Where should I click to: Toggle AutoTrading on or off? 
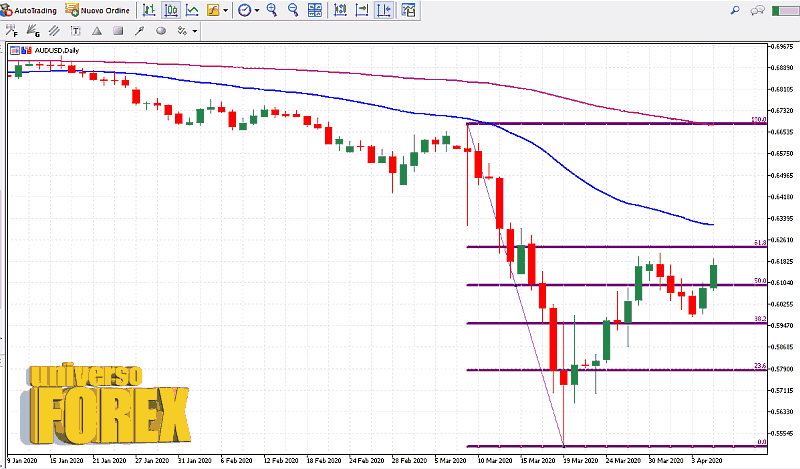click(30, 10)
